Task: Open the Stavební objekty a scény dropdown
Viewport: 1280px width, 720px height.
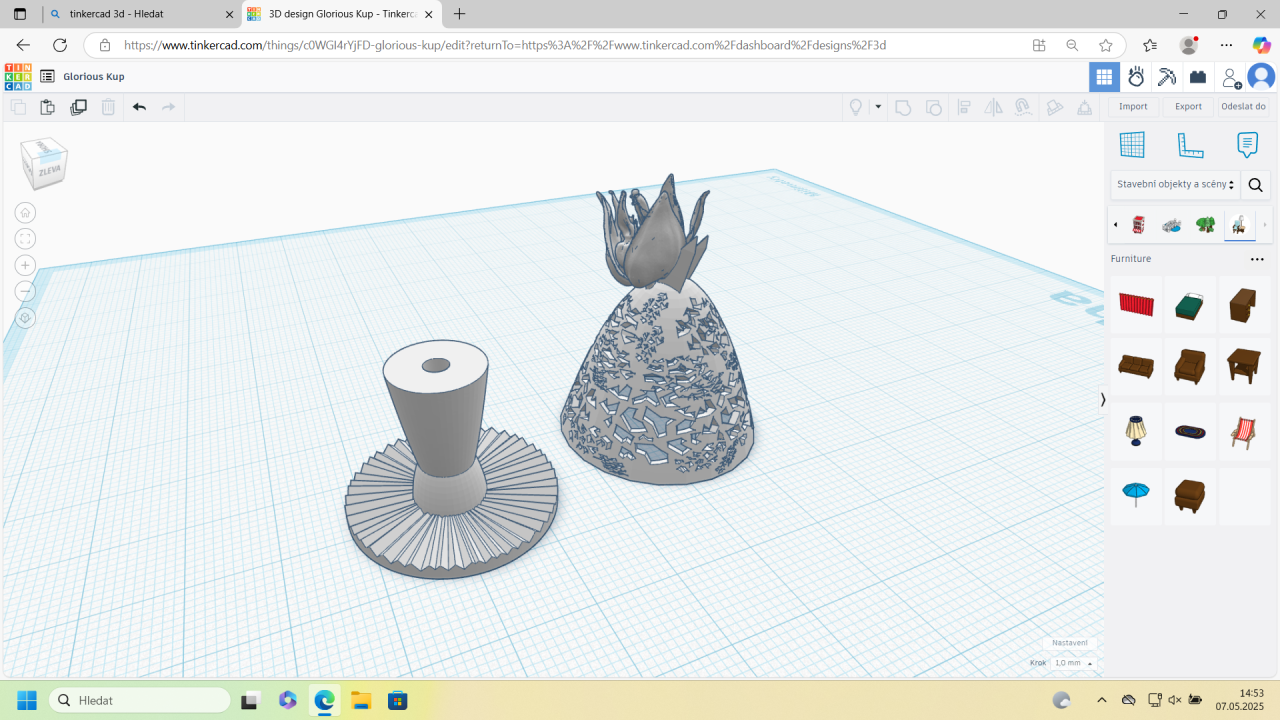Action: [1175, 184]
